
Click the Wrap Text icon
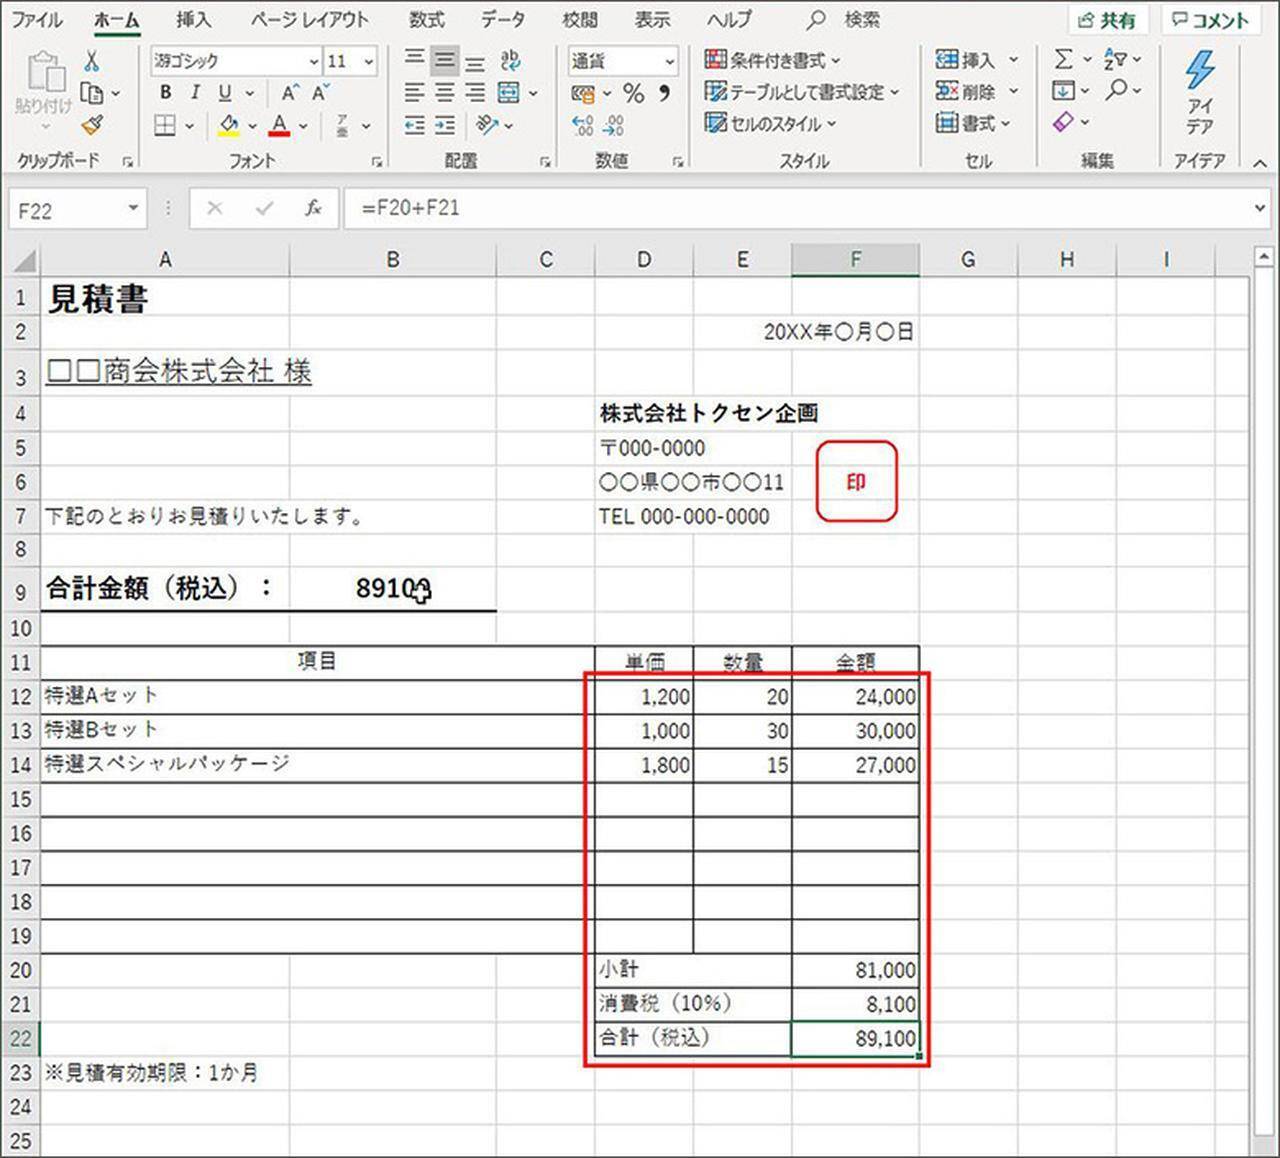(x=510, y=61)
